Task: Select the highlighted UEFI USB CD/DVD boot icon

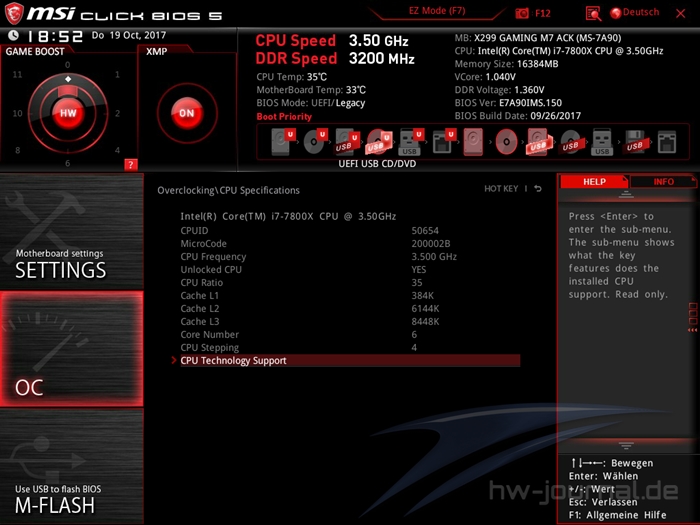Action: [379, 142]
